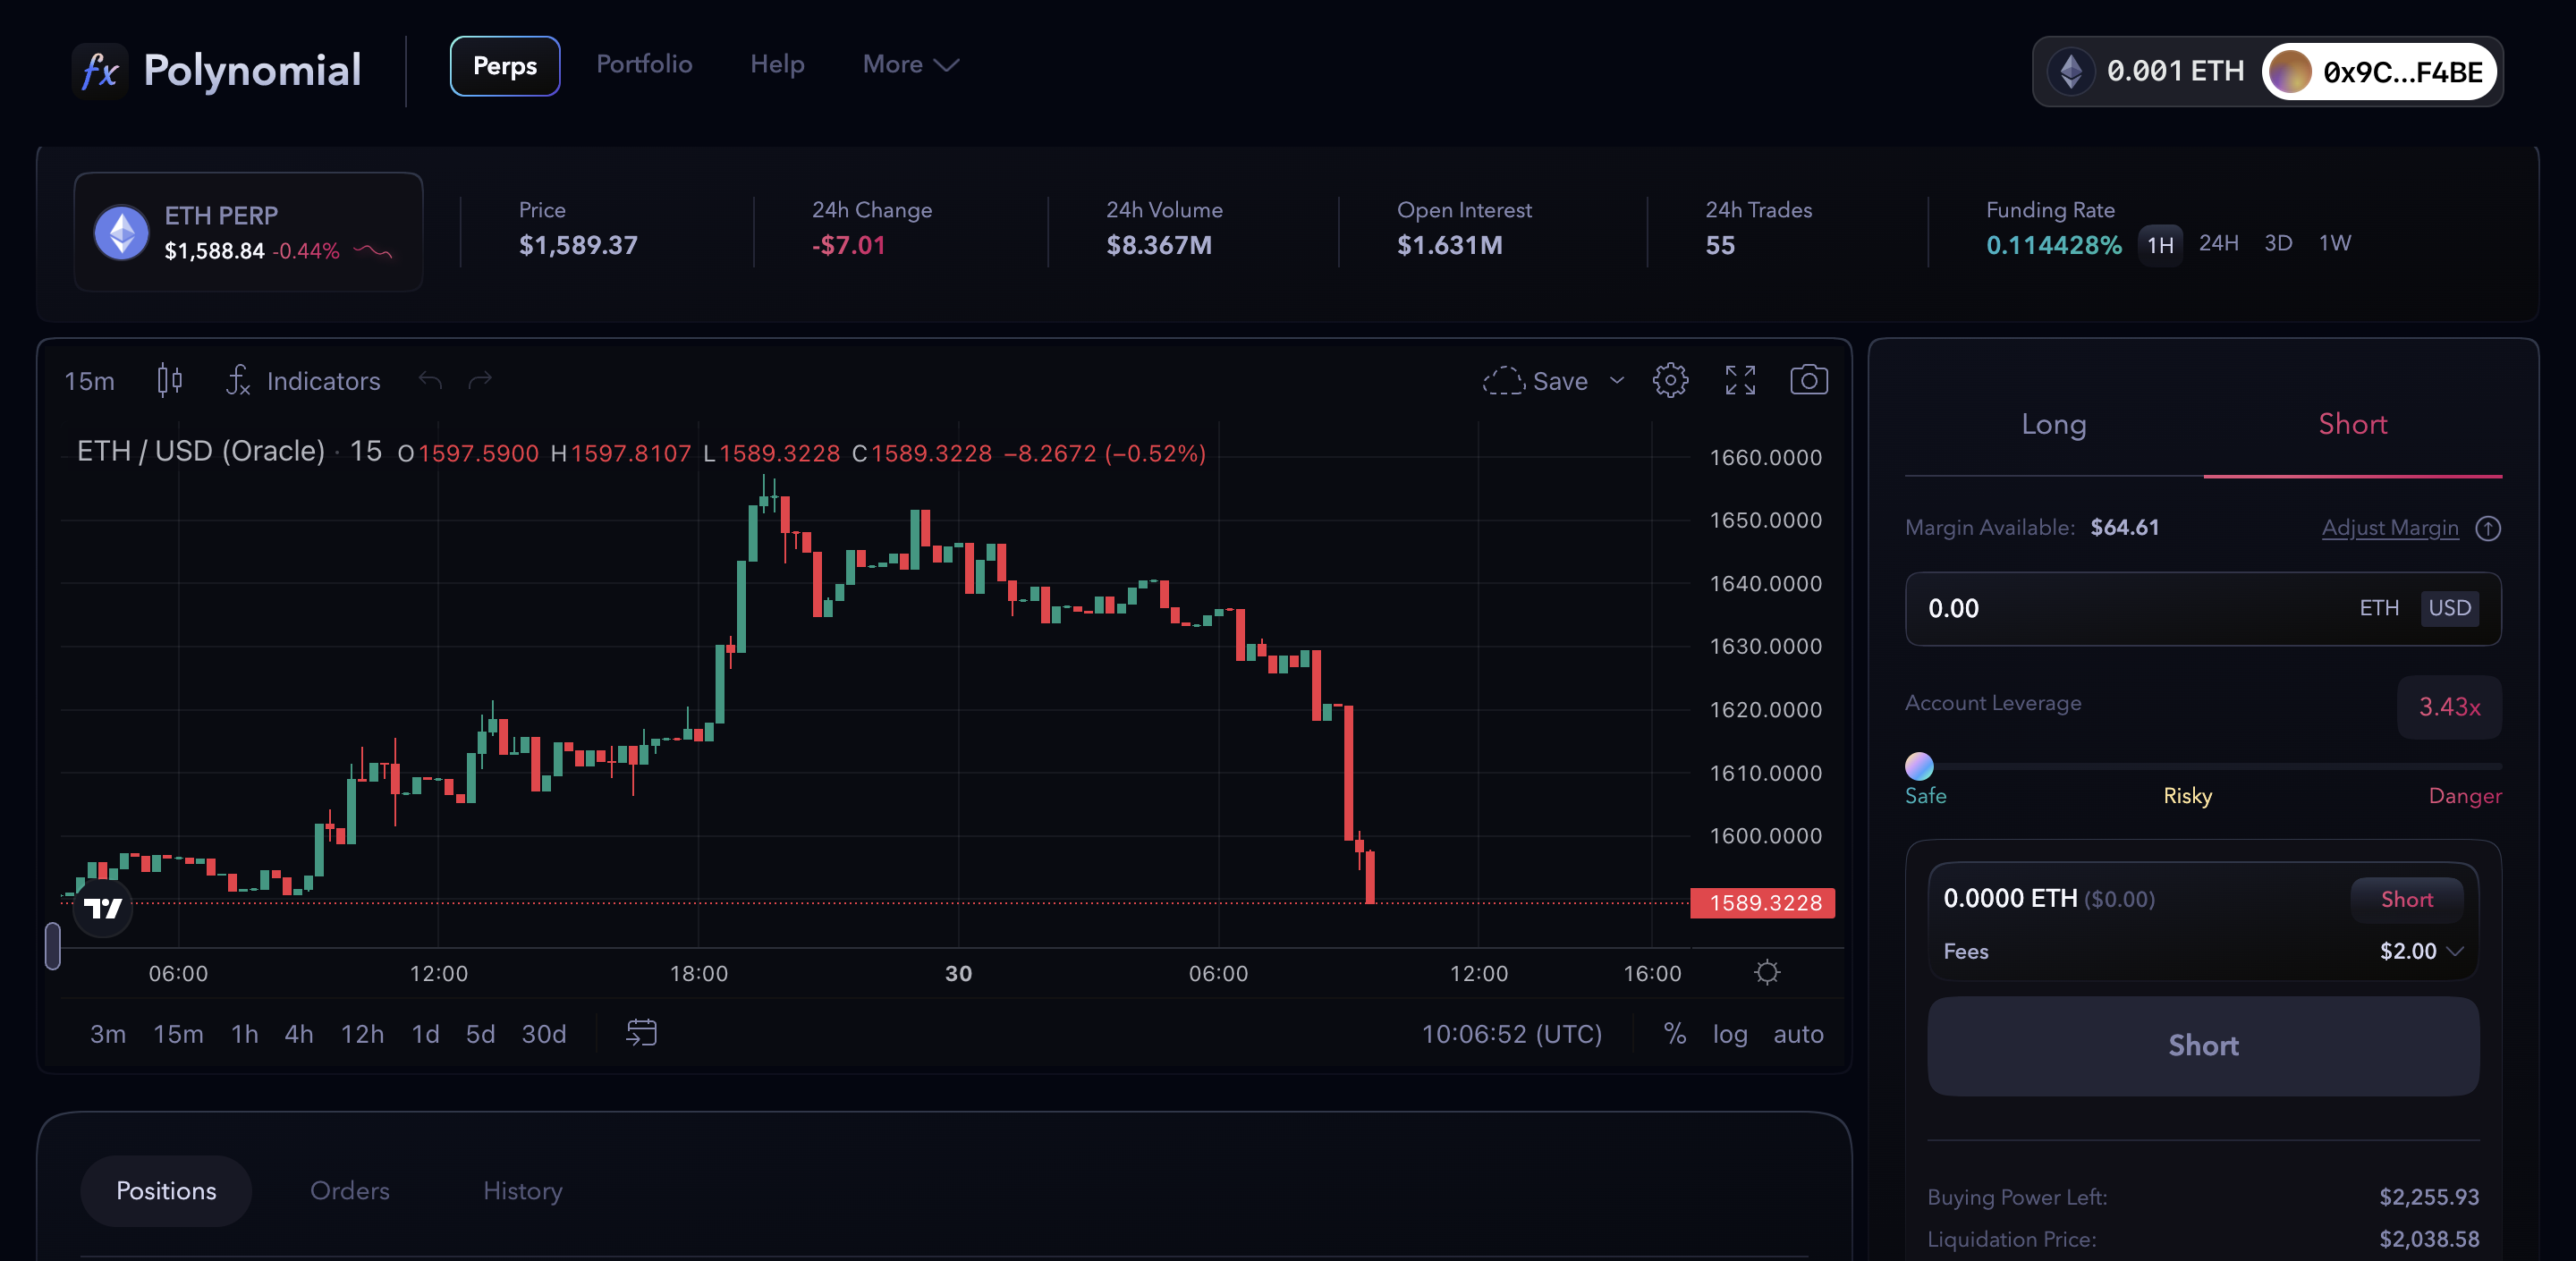Expand the Fees $2.00 breakdown
Screen dimensions: 2576x1261
pyautogui.click(x=2454, y=951)
